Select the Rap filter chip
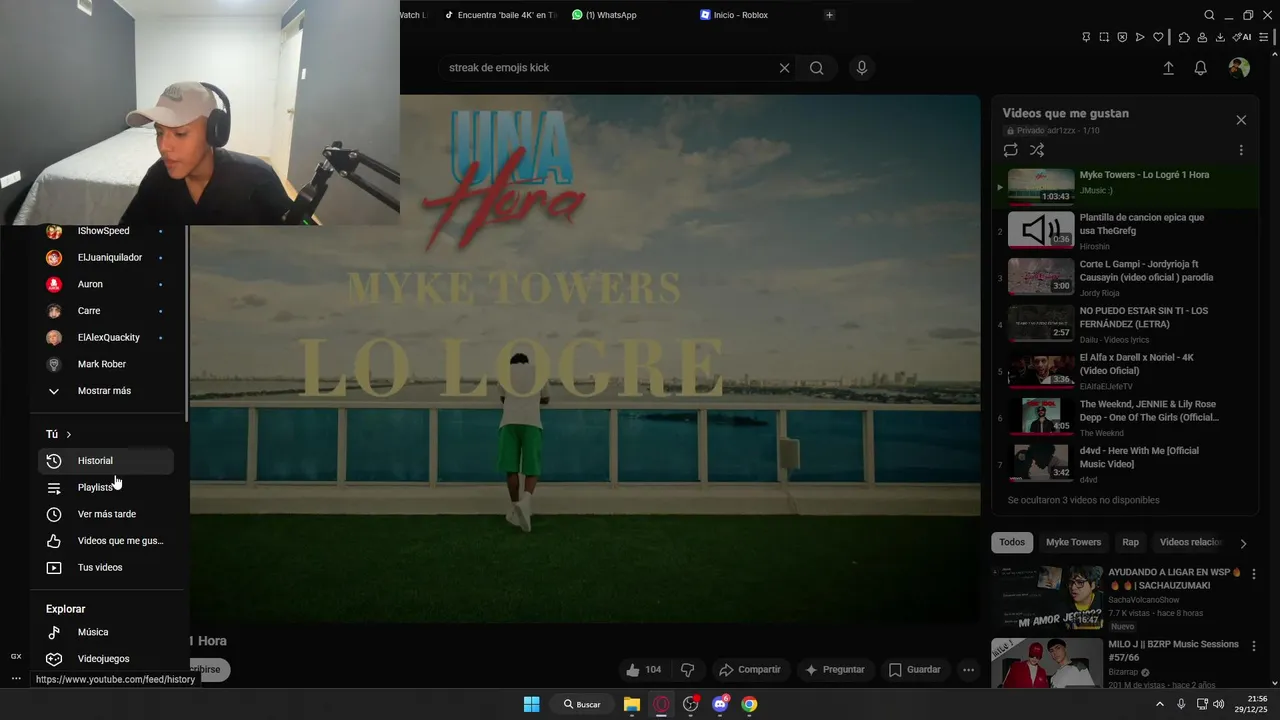The height and width of the screenshot is (720, 1280). (1130, 542)
